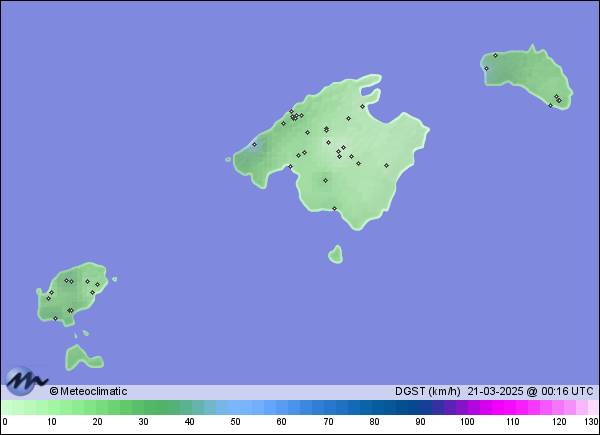Pick the purple swatch above the 100 label

pyautogui.click(x=466, y=407)
